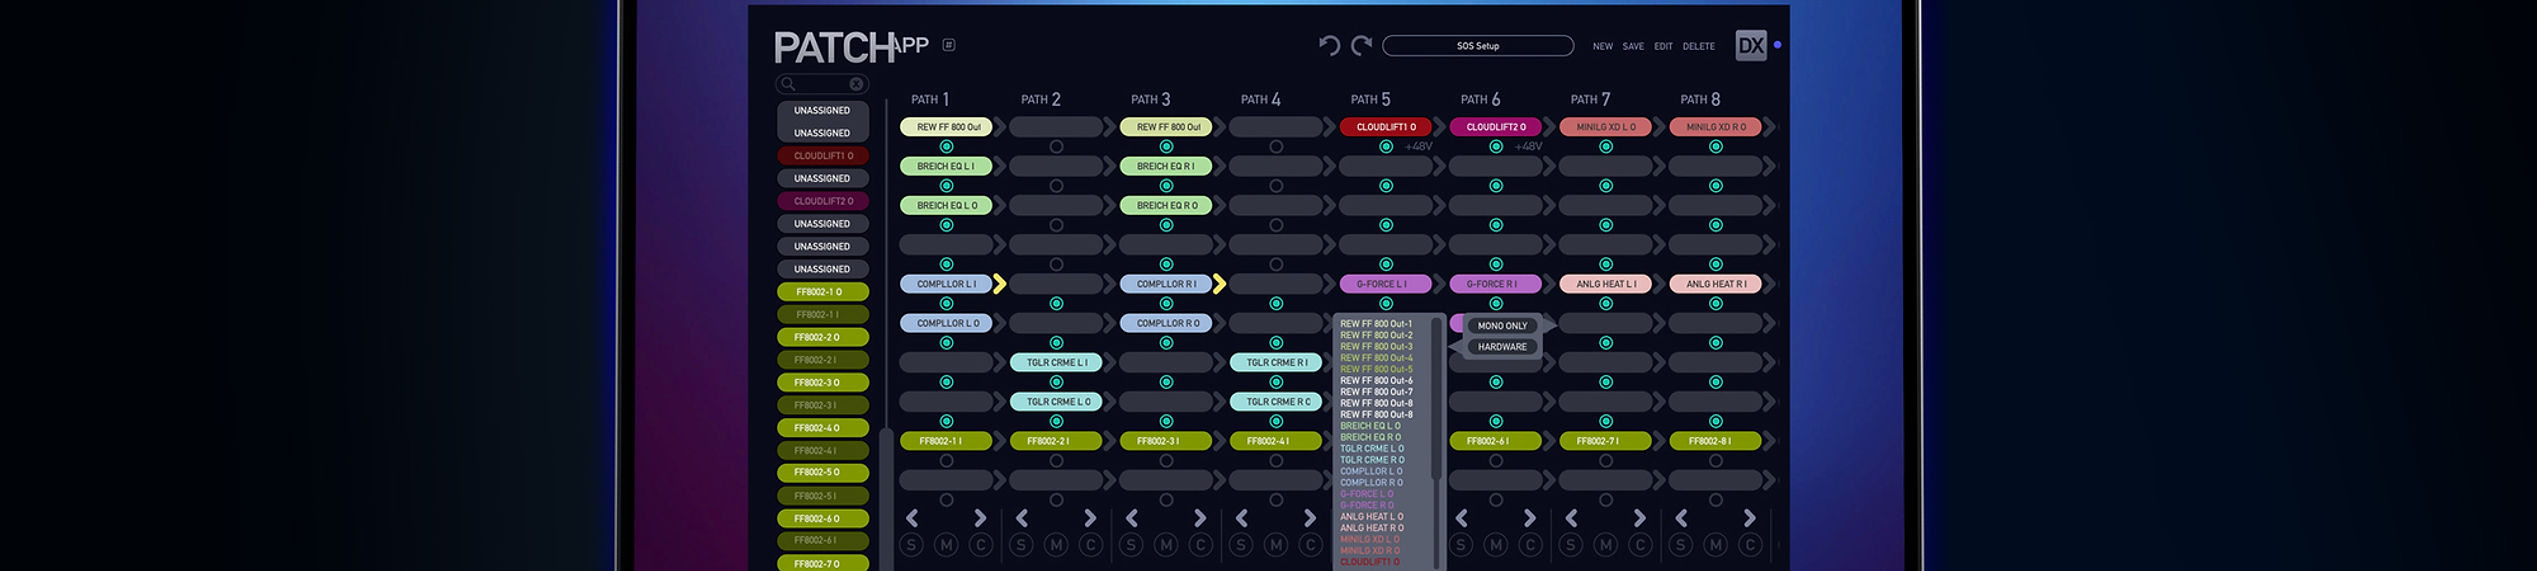The height and width of the screenshot is (571, 2537).
Task: Toggle empty circle below FF8002-1 I node
Action: [x=946, y=461]
